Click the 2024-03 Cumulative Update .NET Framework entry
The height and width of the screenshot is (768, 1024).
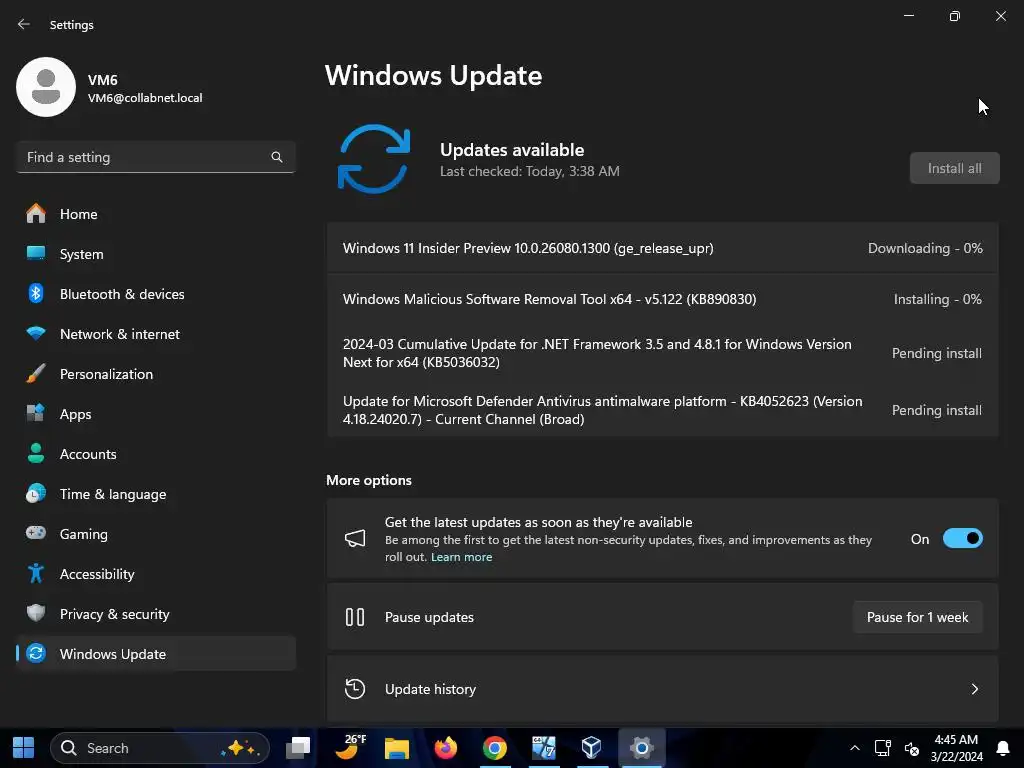tap(662, 353)
